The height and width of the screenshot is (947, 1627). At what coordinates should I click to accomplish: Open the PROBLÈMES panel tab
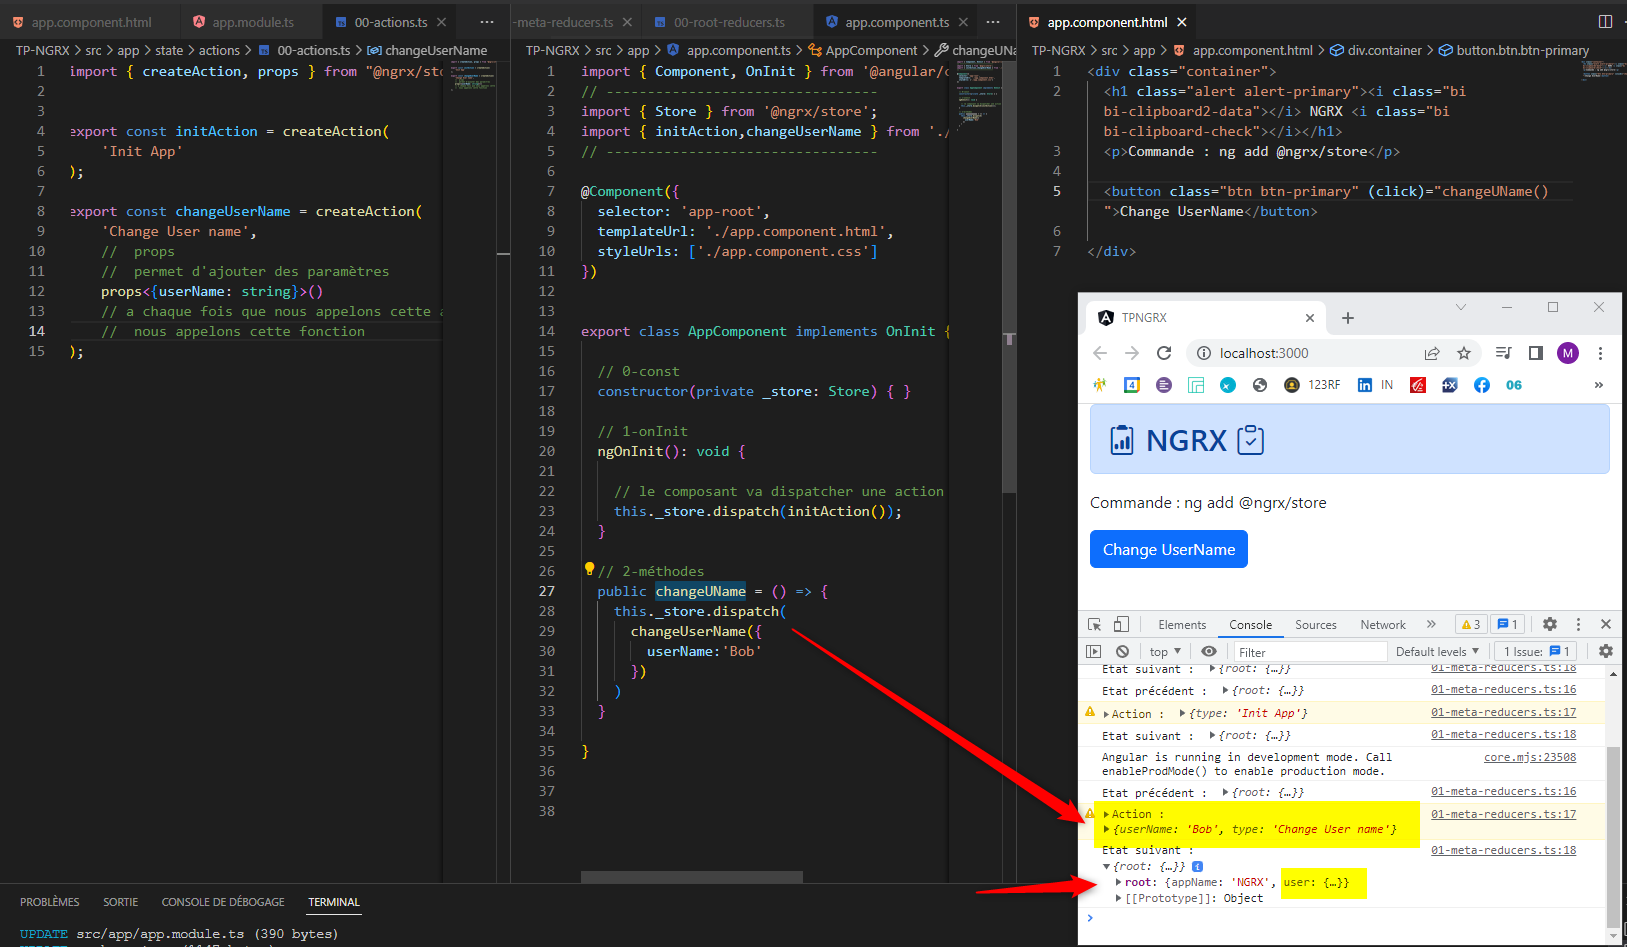[x=50, y=902]
